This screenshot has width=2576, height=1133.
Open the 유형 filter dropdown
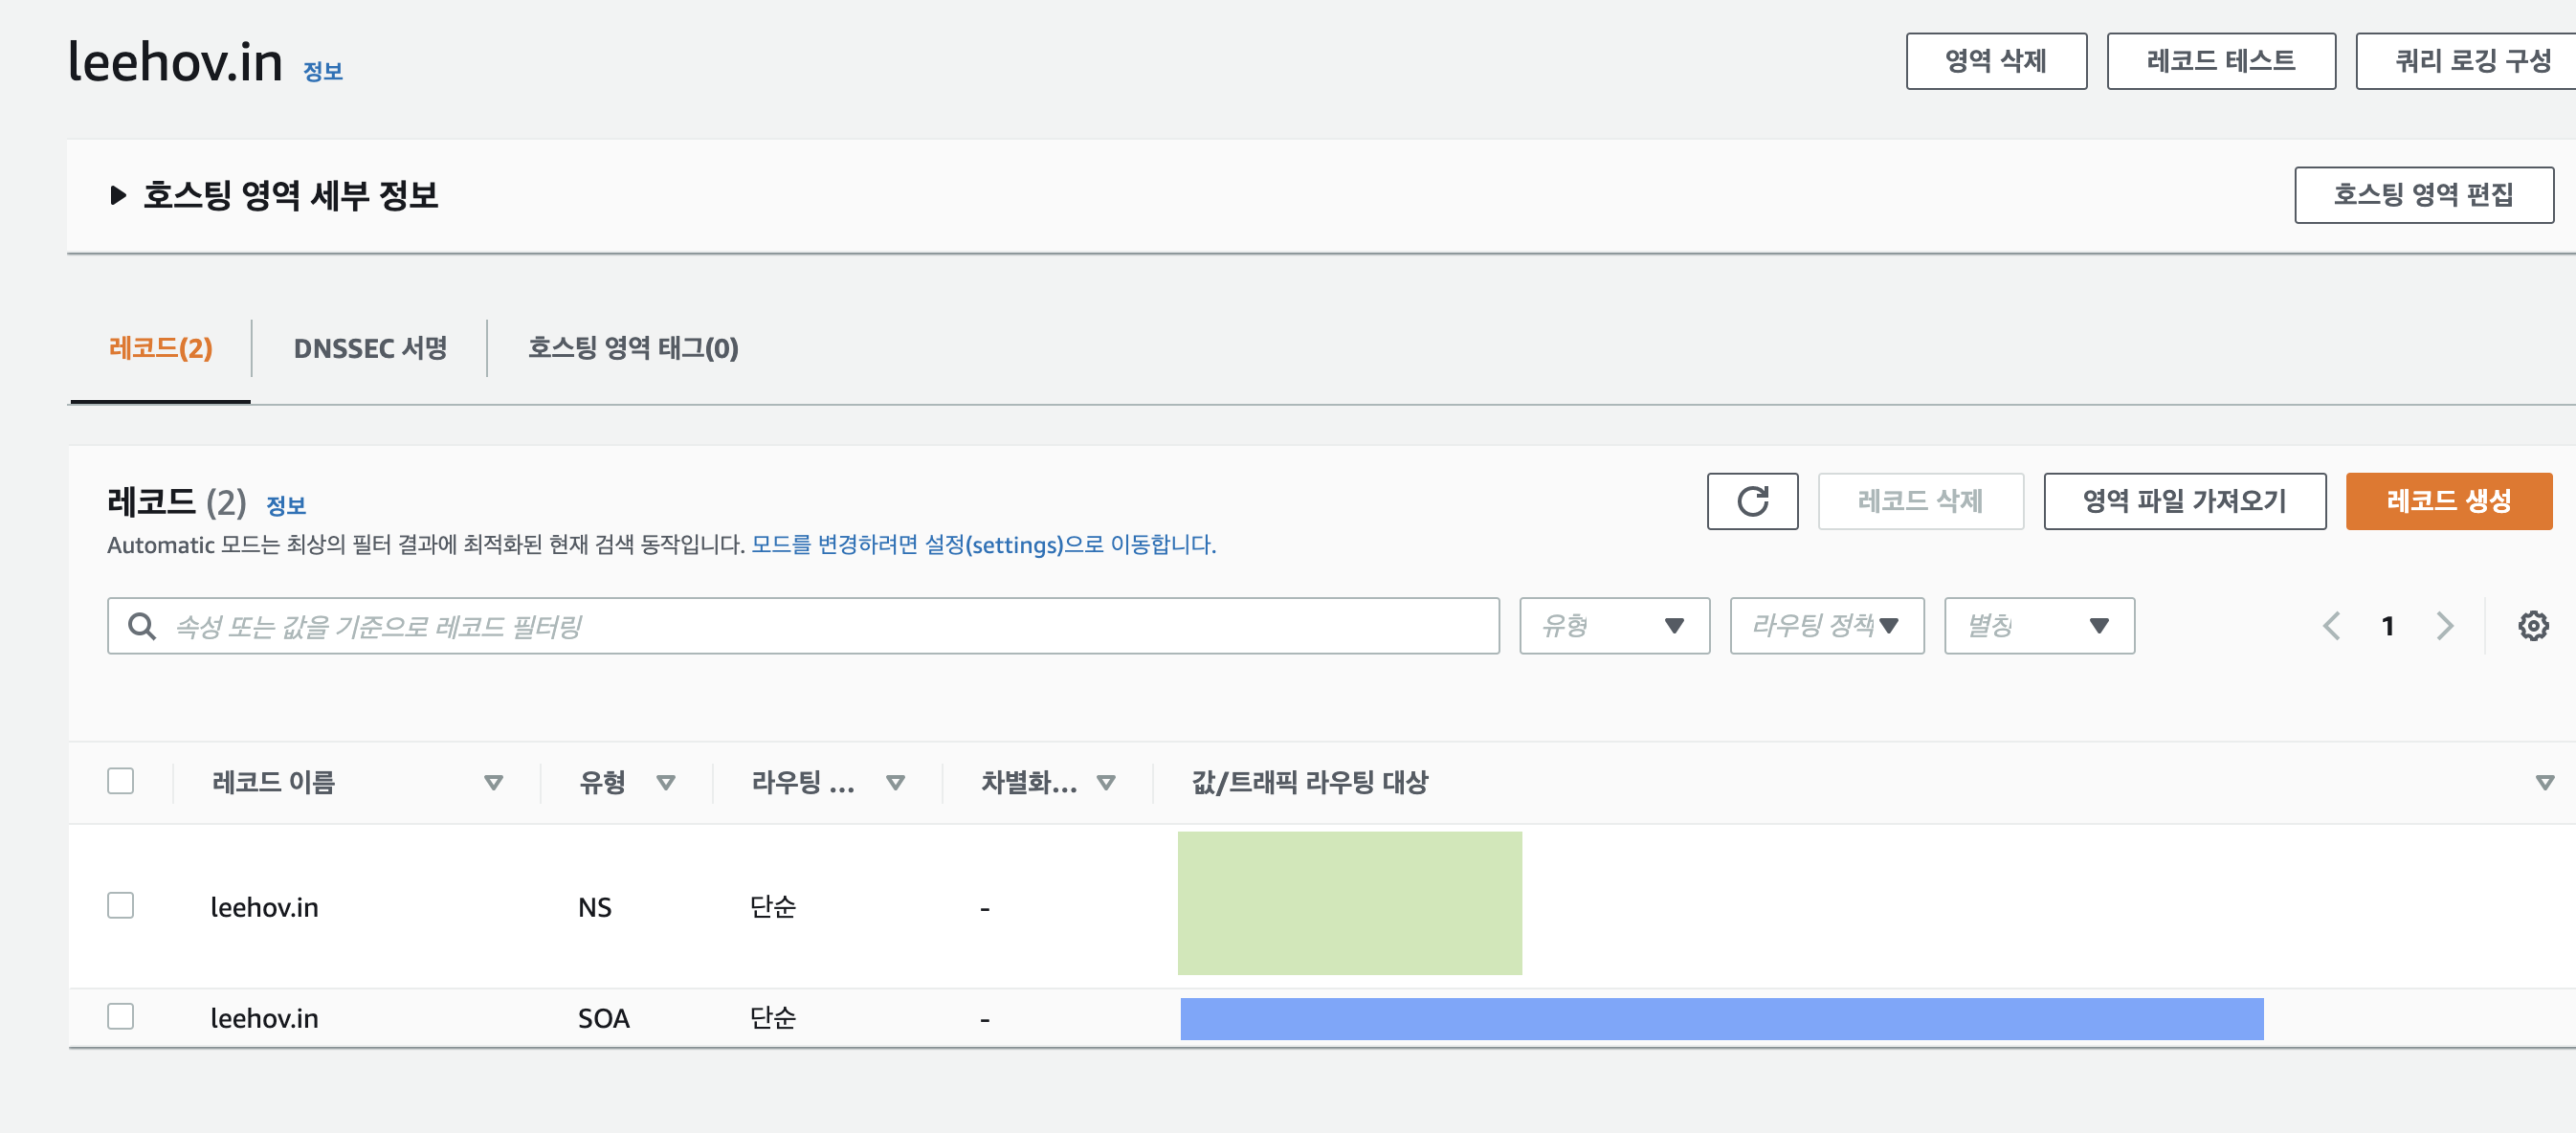click(1613, 626)
